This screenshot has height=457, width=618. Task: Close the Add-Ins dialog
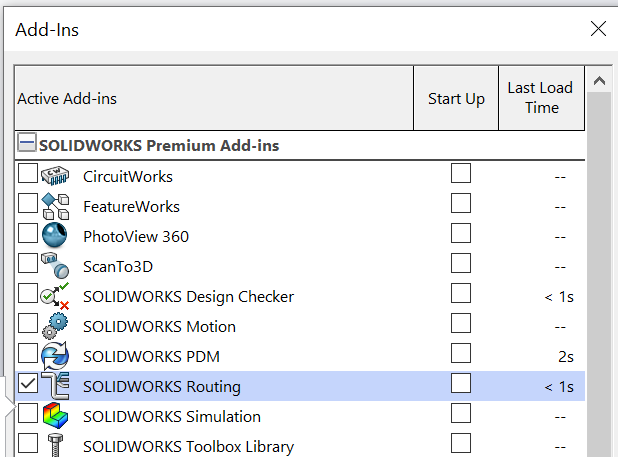(598, 29)
